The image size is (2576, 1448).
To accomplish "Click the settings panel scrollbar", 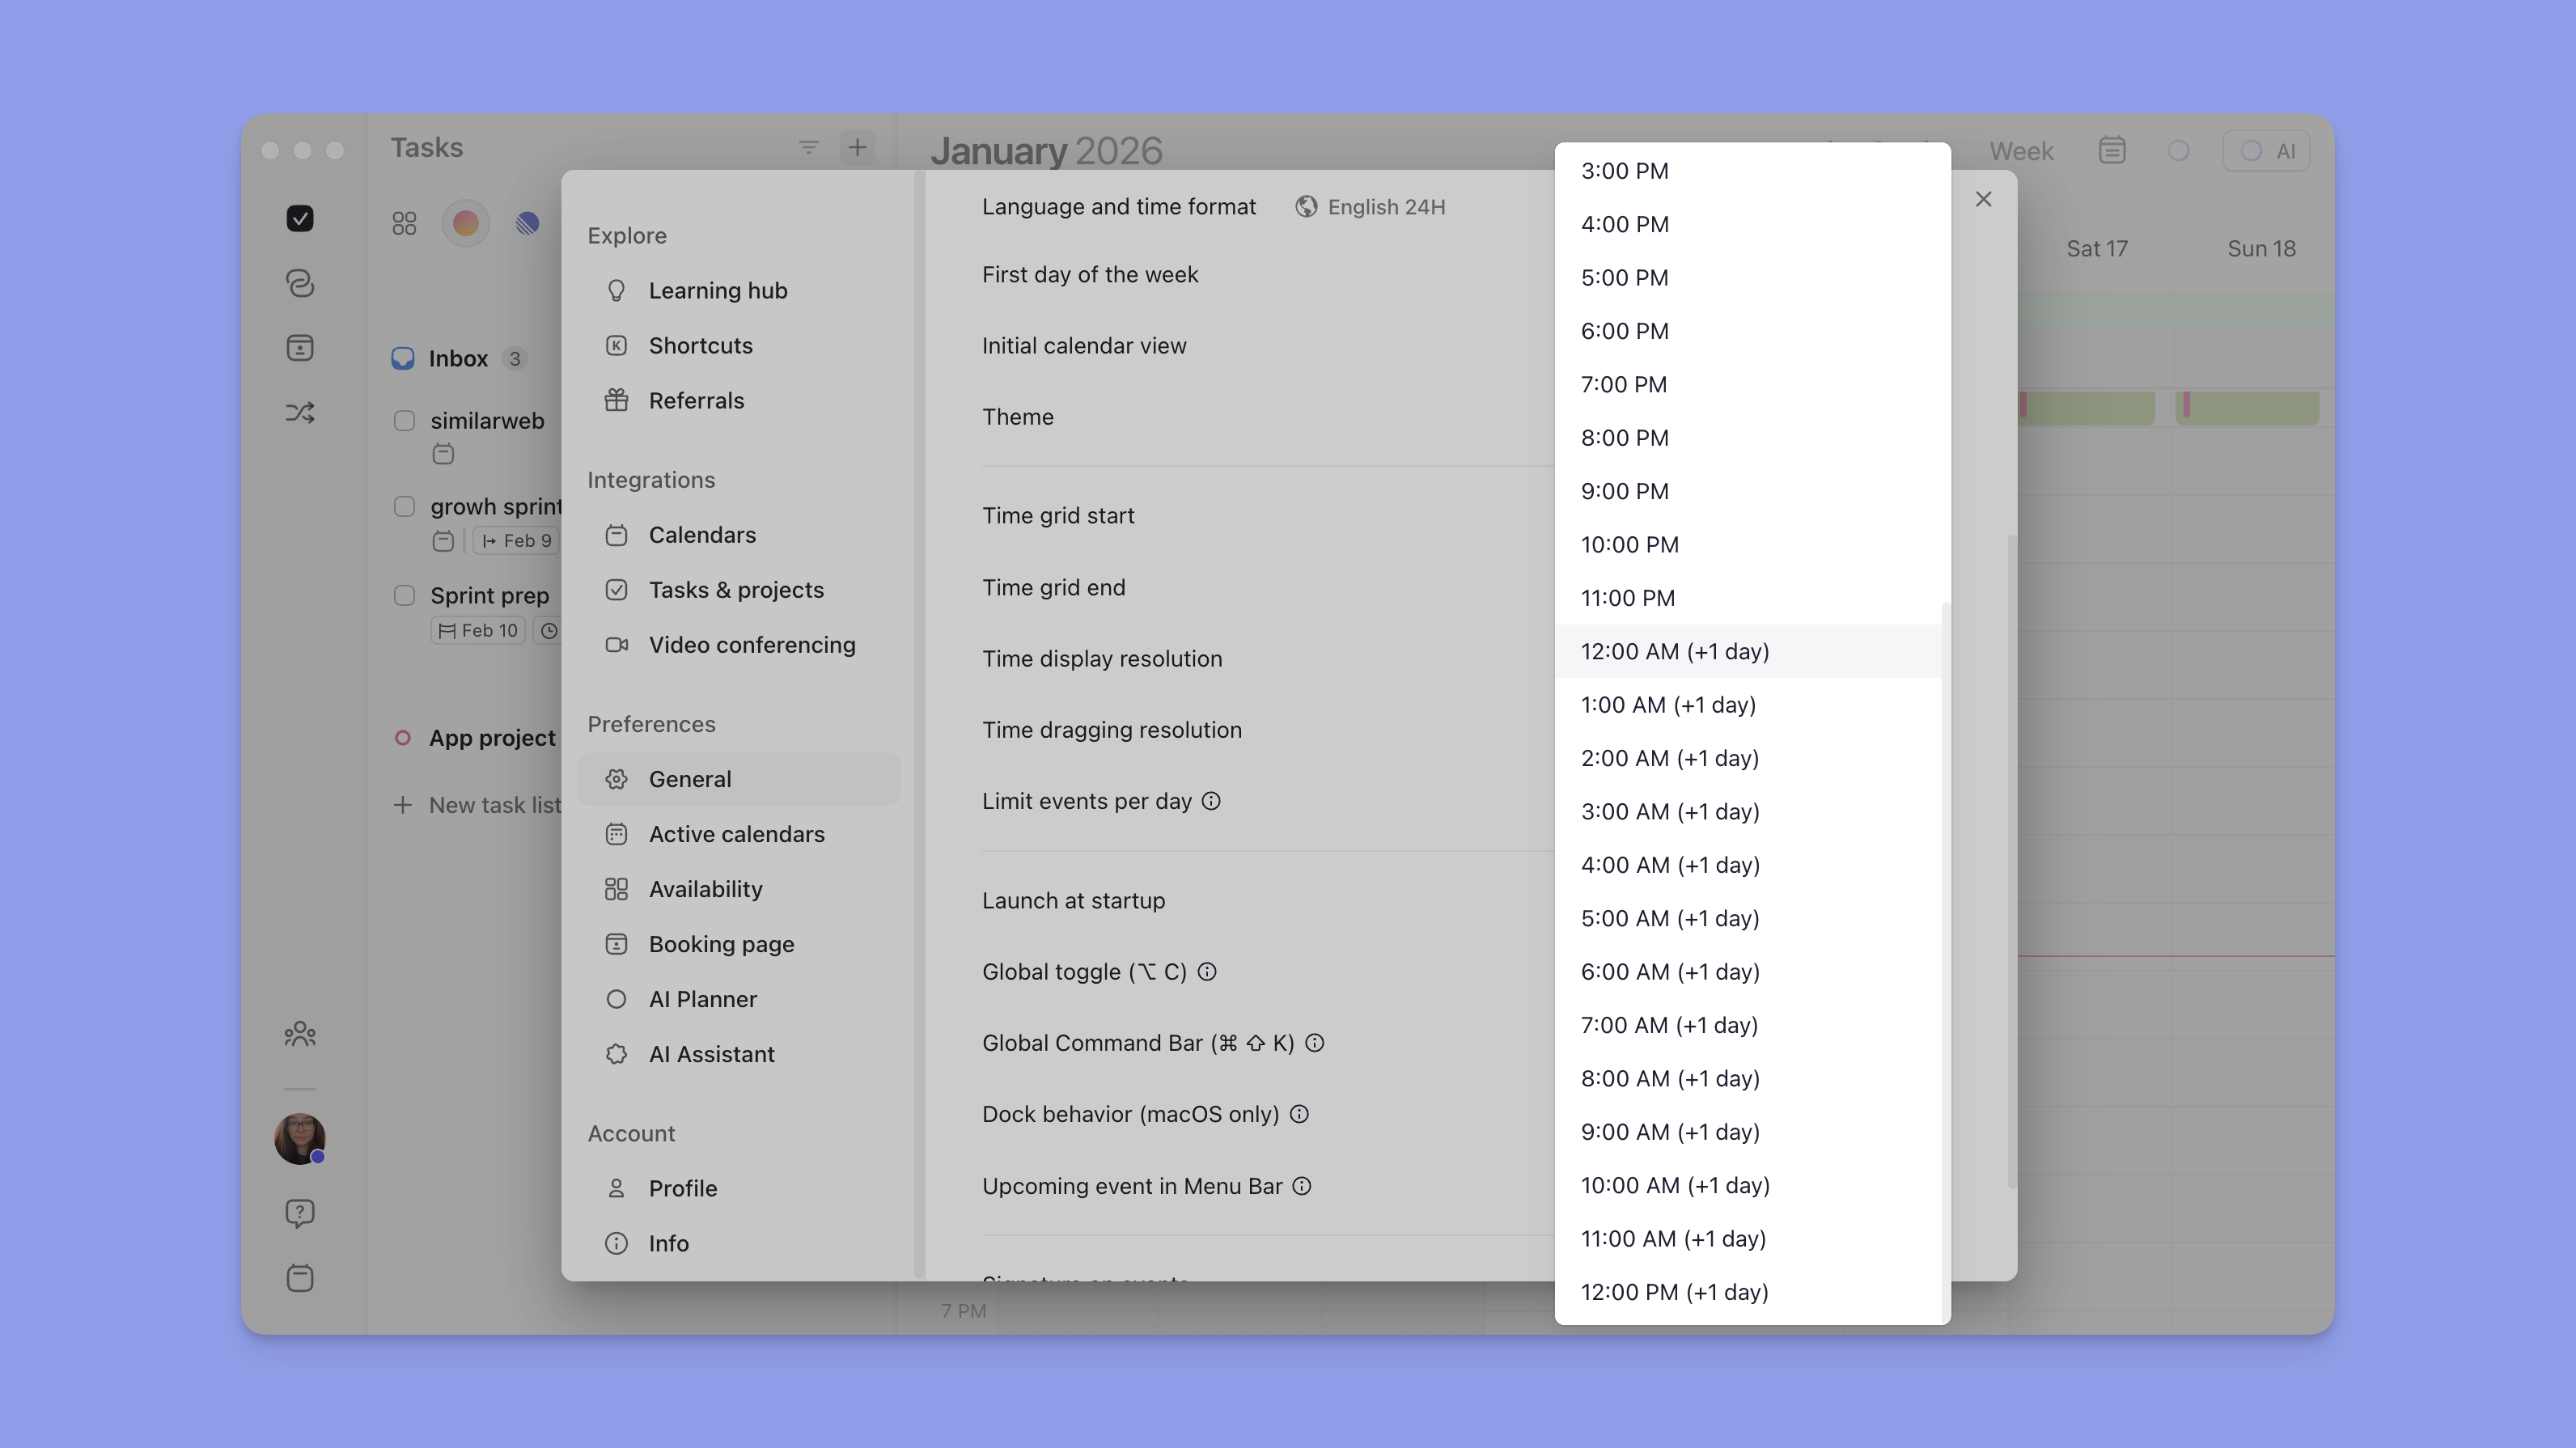I will 2012,862.
